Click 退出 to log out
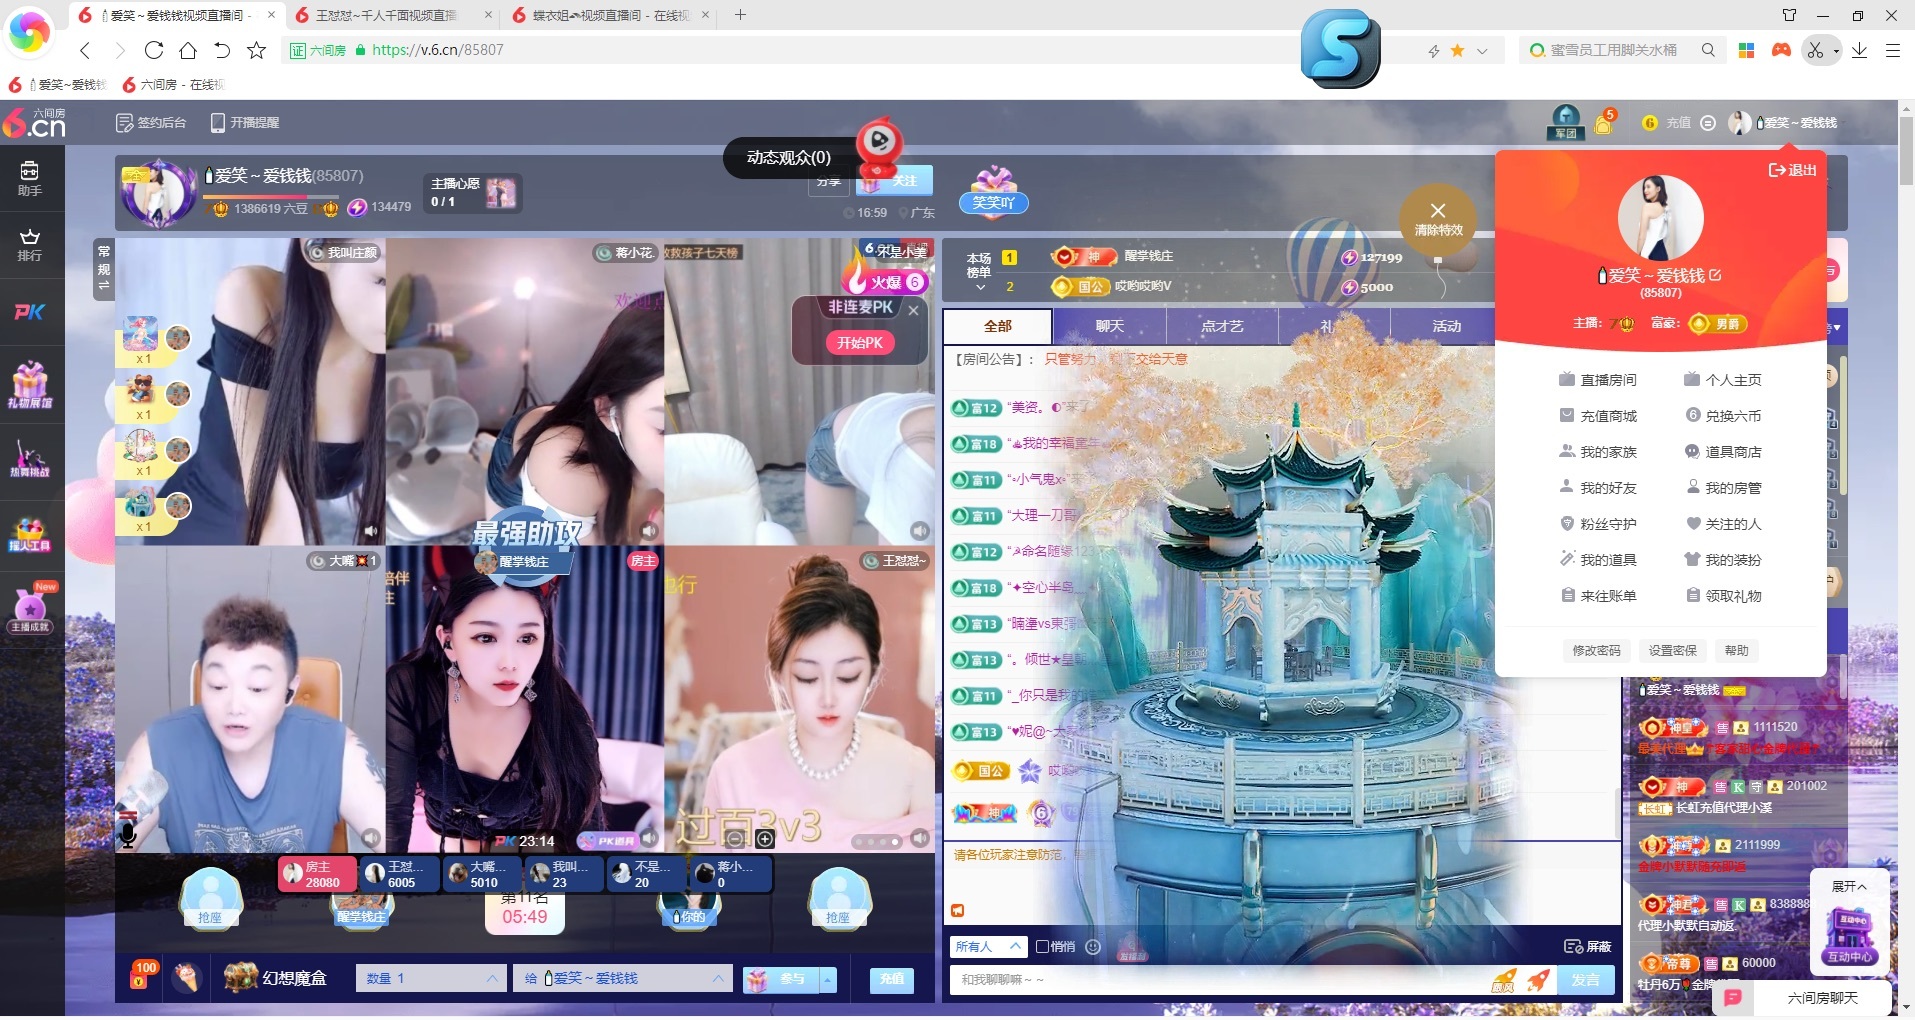The width and height of the screenshot is (1915, 1020). pos(1792,170)
